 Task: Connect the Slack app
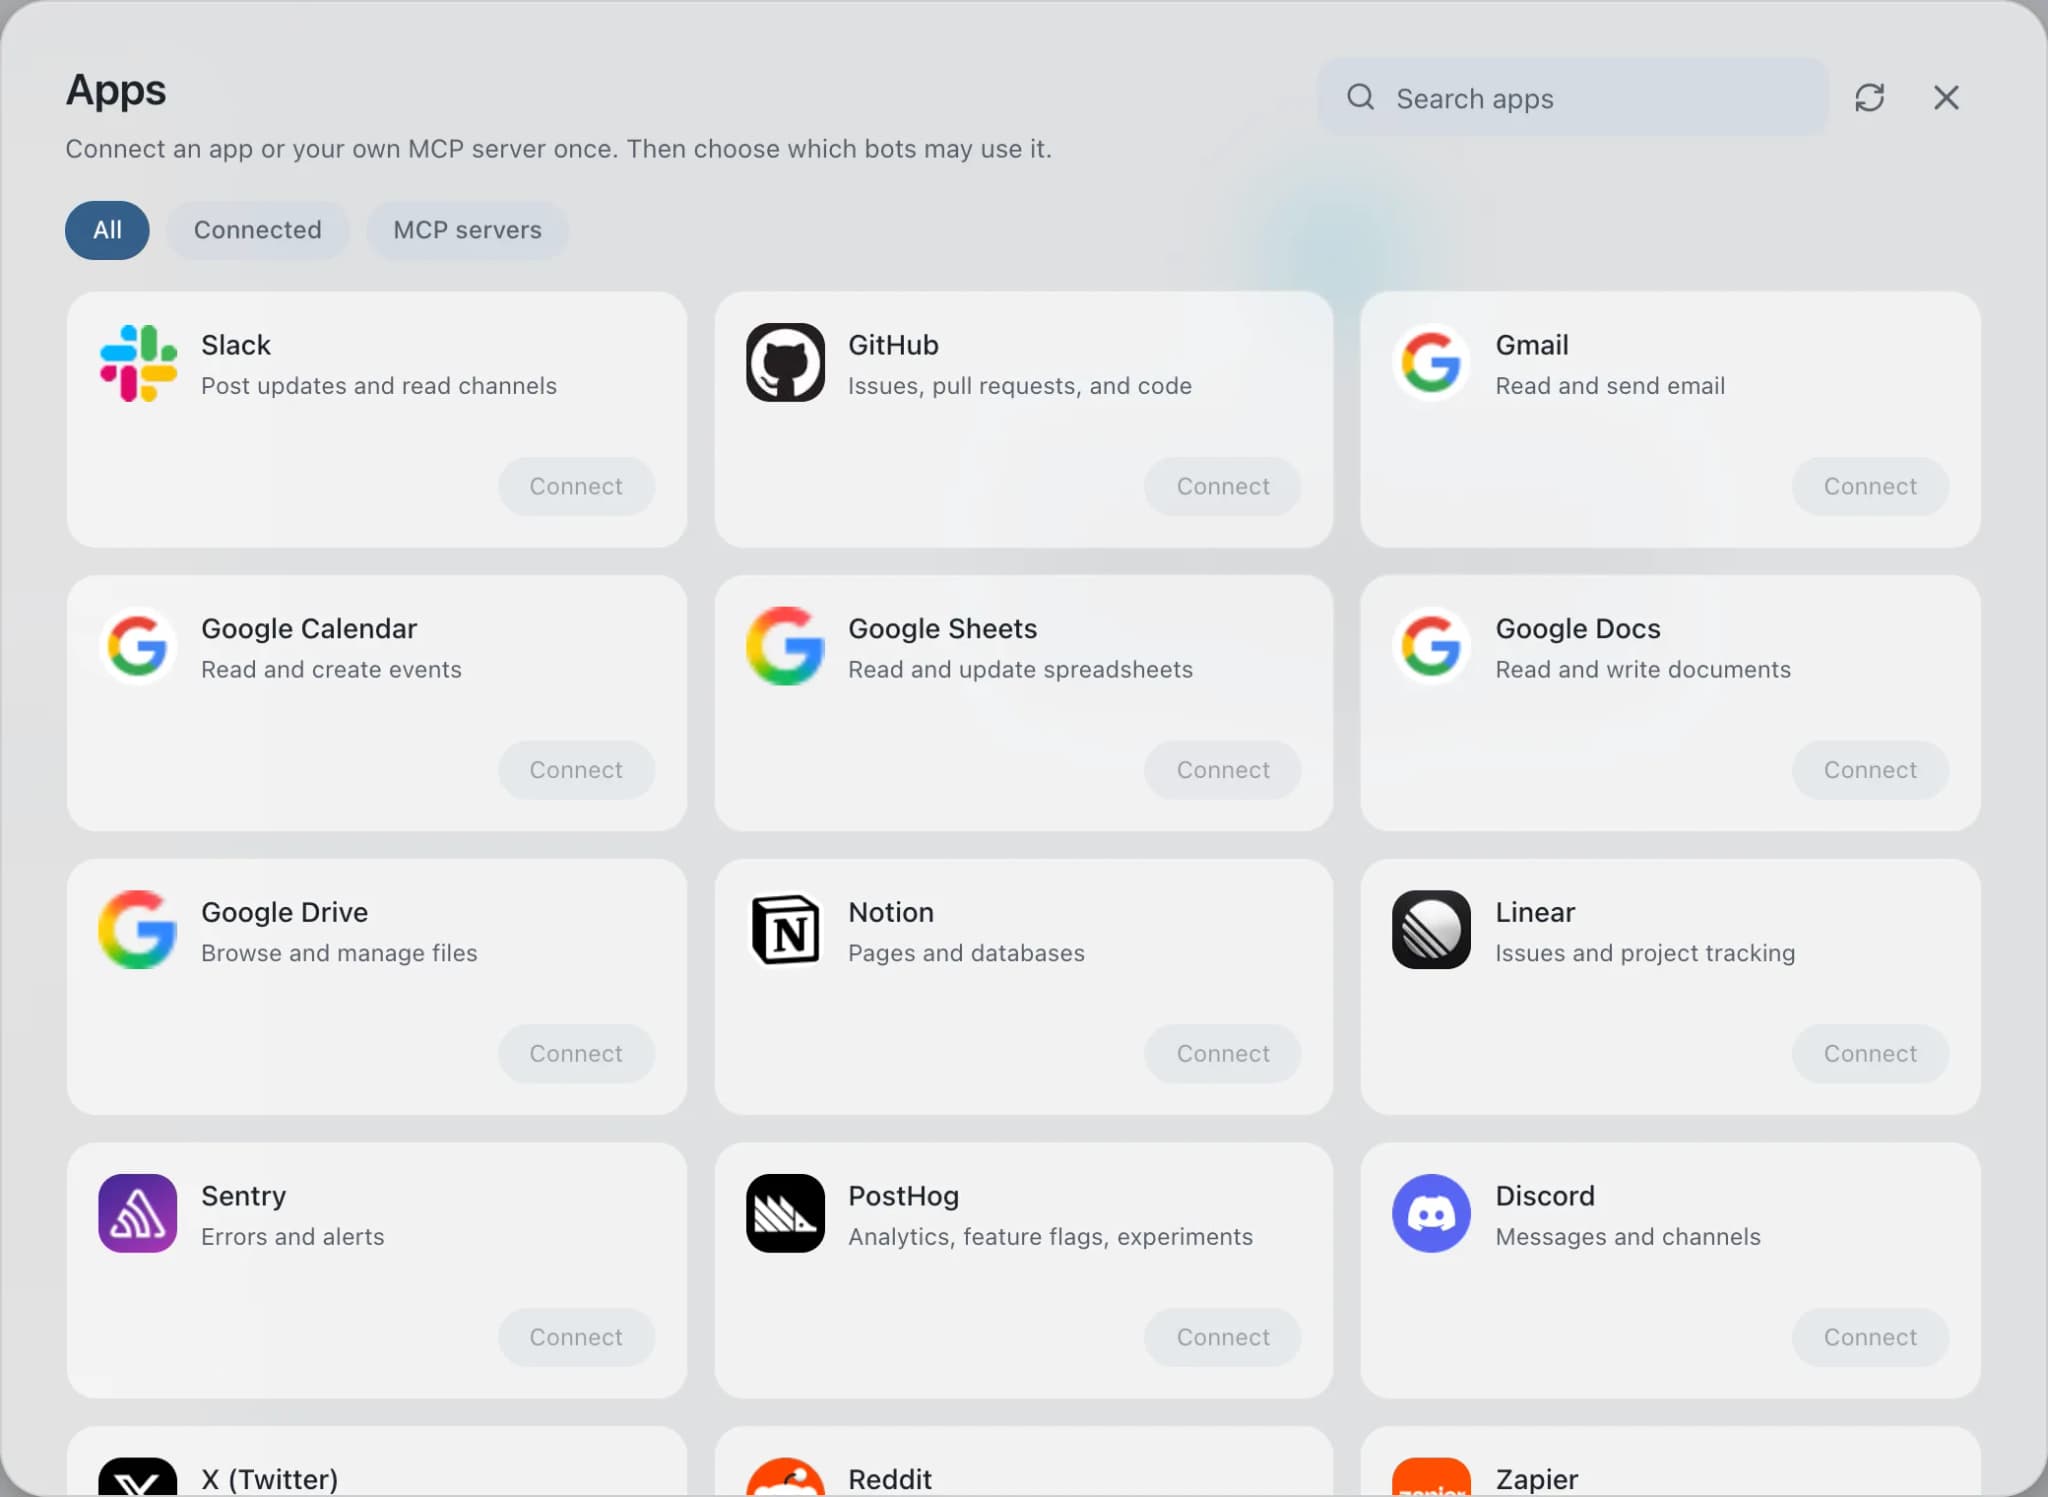click(576, 486)
